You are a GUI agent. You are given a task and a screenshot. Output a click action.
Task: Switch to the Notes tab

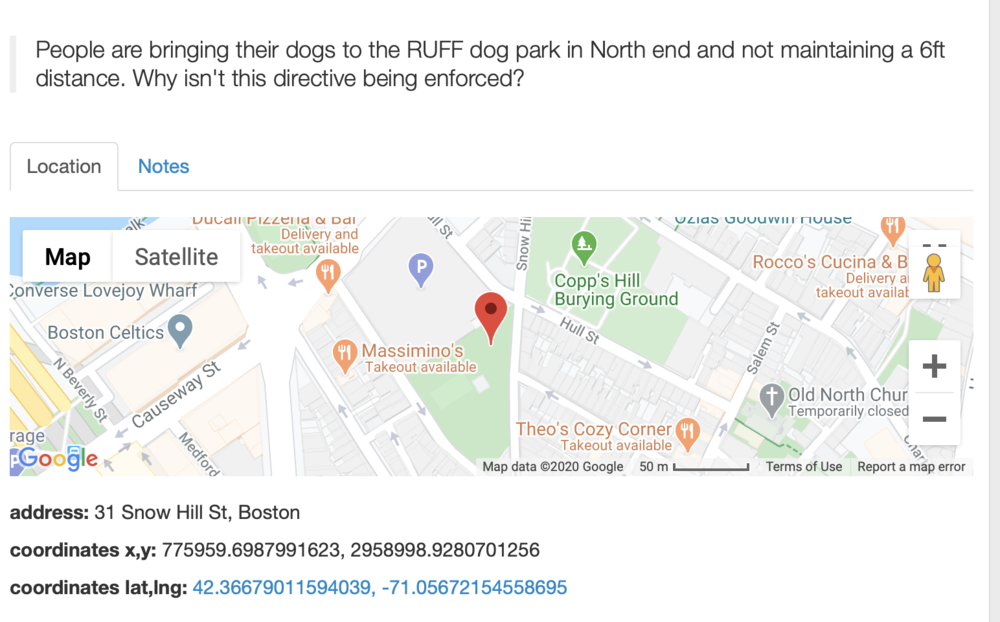point(164,167)
